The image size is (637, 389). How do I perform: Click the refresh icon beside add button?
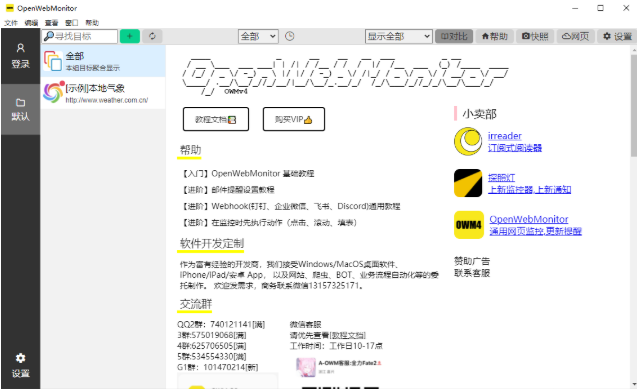point(152,36)
